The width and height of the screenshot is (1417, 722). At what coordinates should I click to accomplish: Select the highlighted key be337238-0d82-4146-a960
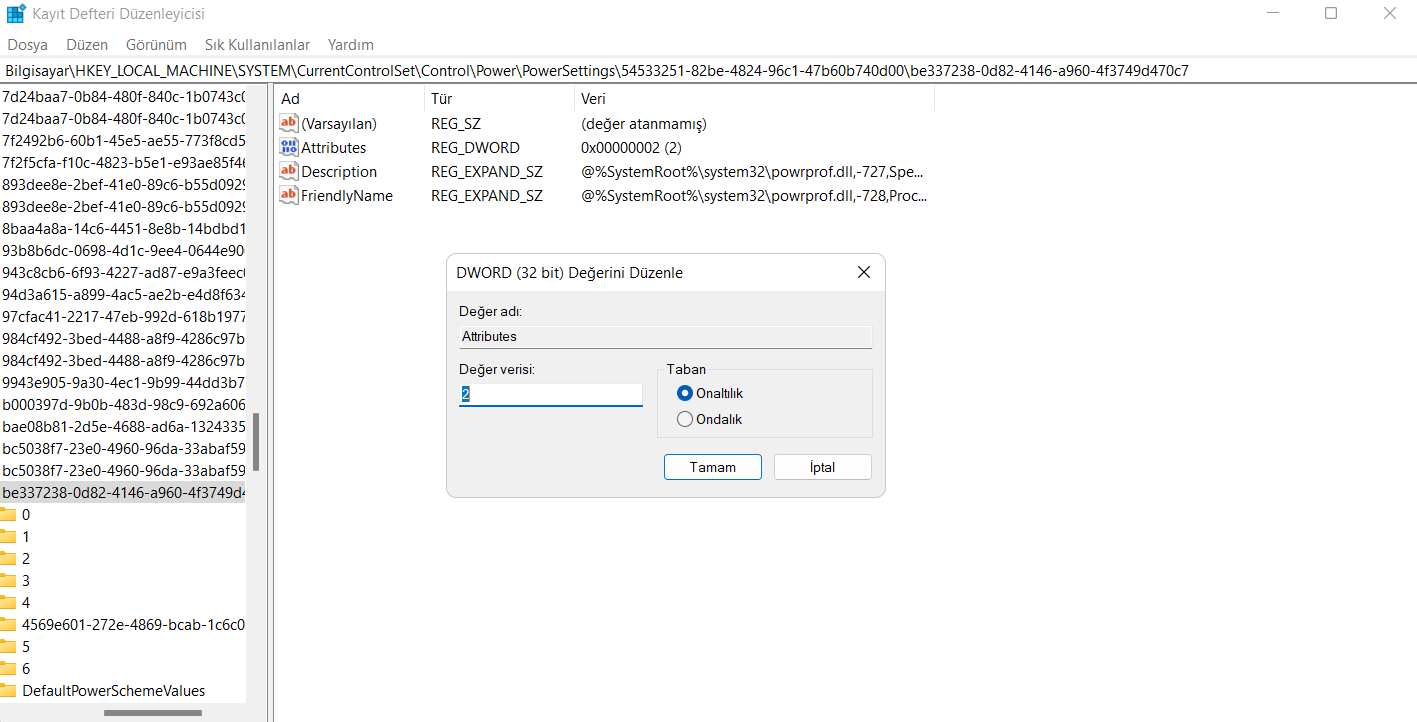pyautogui.click(x=123, y=492)
